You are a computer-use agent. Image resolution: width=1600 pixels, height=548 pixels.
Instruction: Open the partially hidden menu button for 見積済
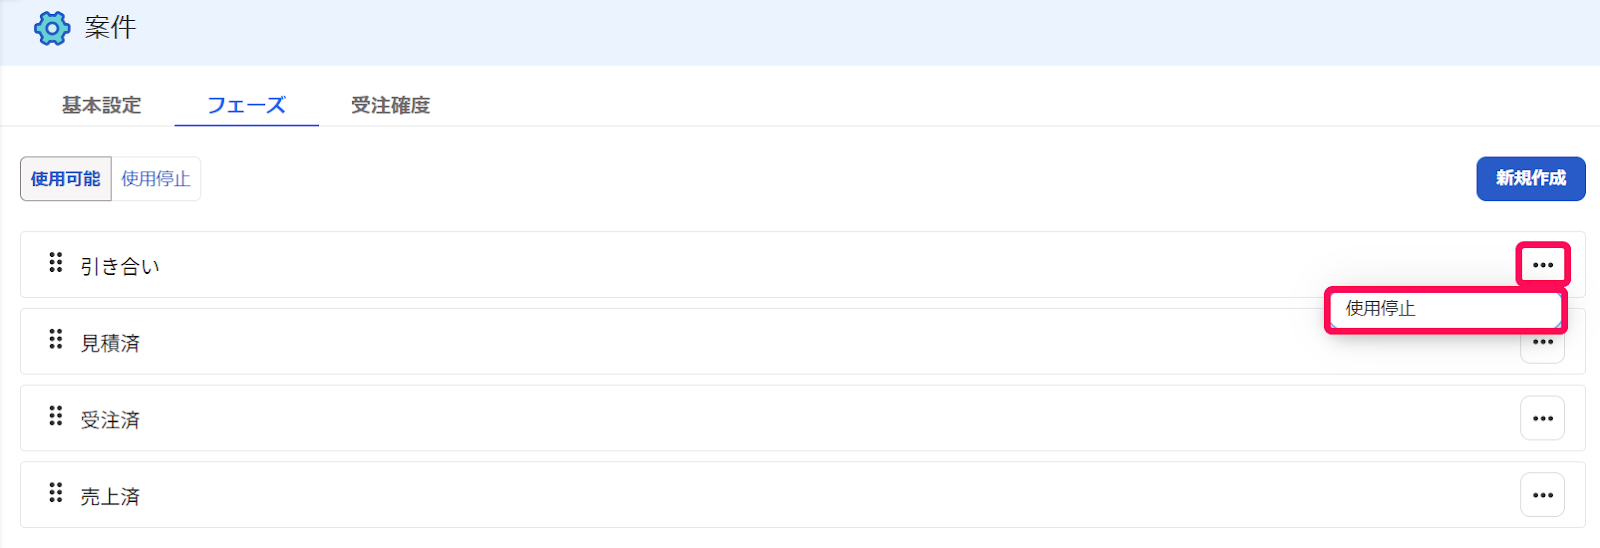(1542, 348)
